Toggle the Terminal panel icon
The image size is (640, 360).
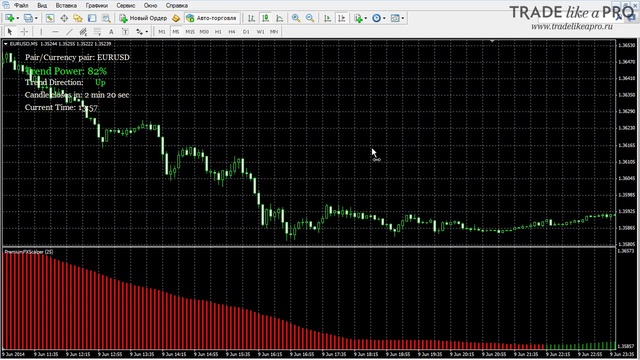pyautogui.click(x=92, y=18)
